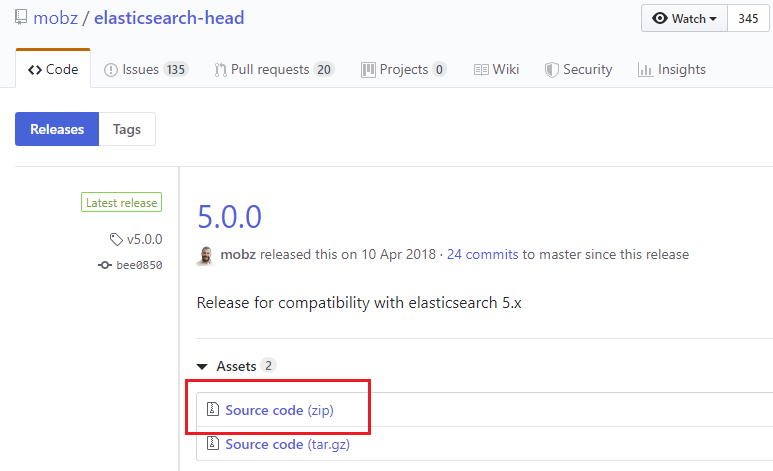Click the tag icon beside v5.0.0
Screen dimensions: 773x471
click(x=116, y=240)
